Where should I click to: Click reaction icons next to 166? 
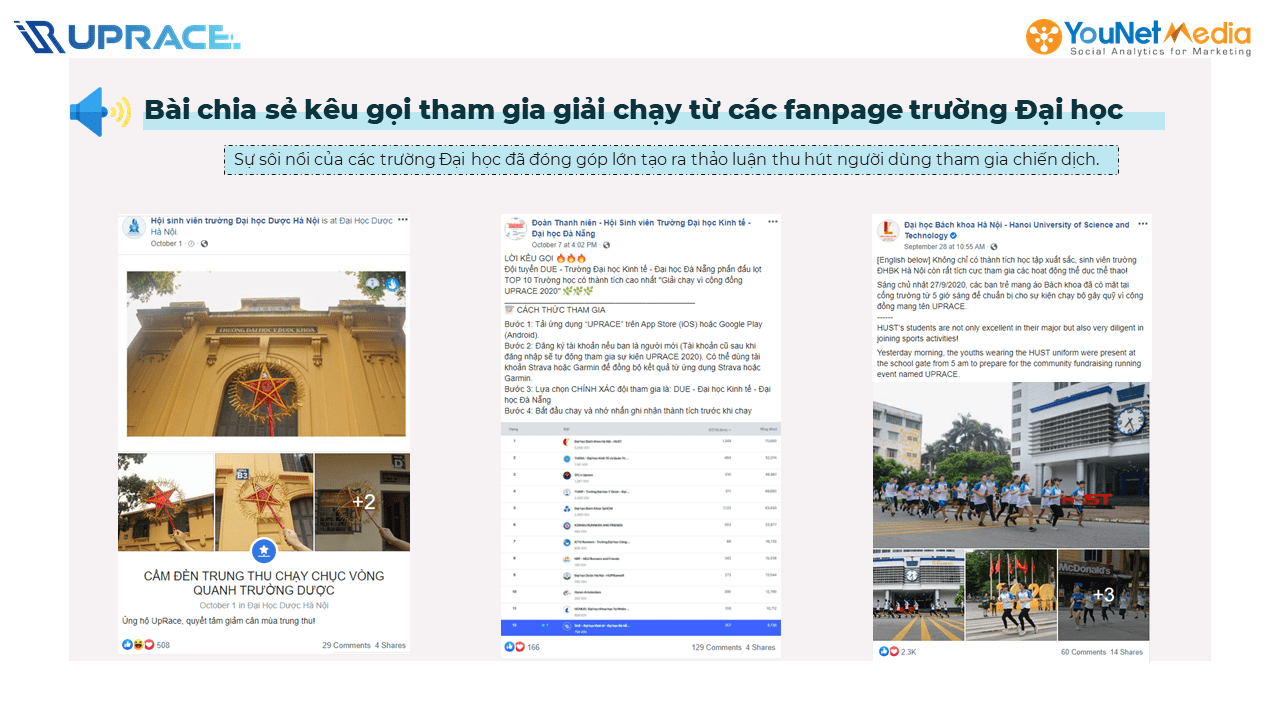tap(515, 647)
